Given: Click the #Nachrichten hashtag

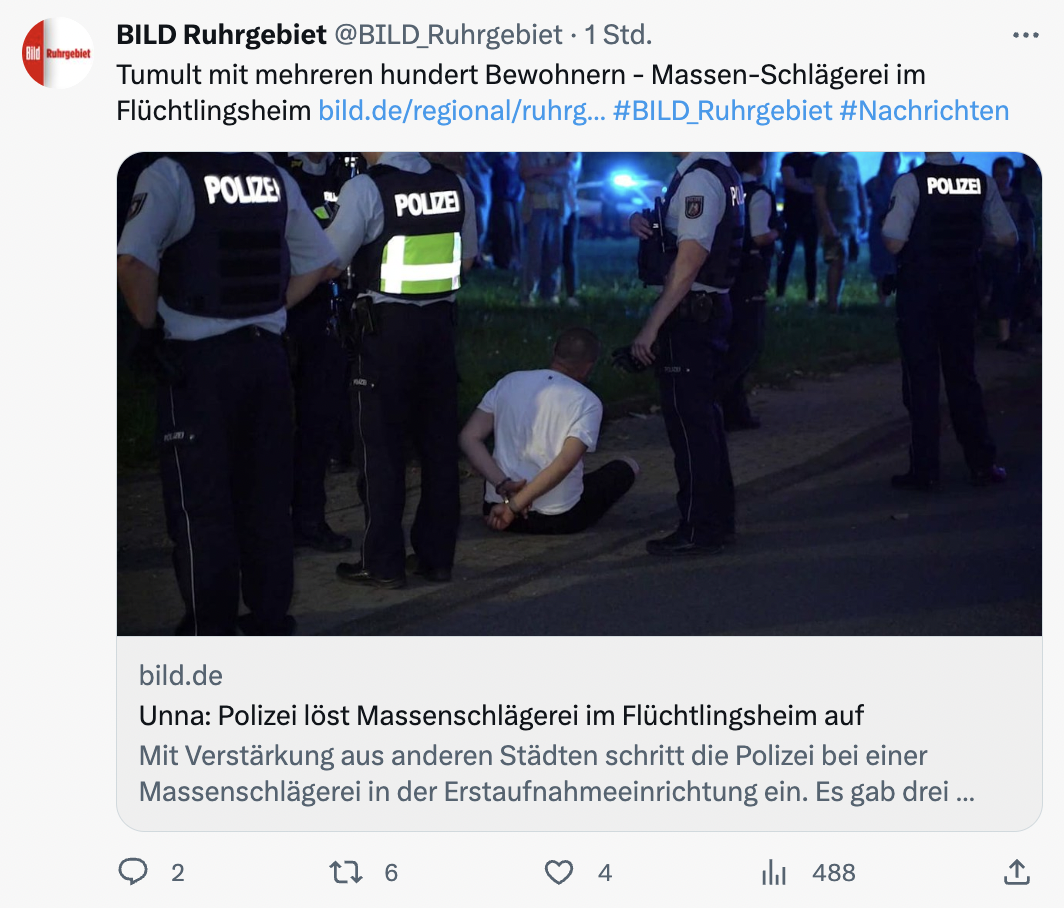Looking at the screenshot, I should coord(924,111).
